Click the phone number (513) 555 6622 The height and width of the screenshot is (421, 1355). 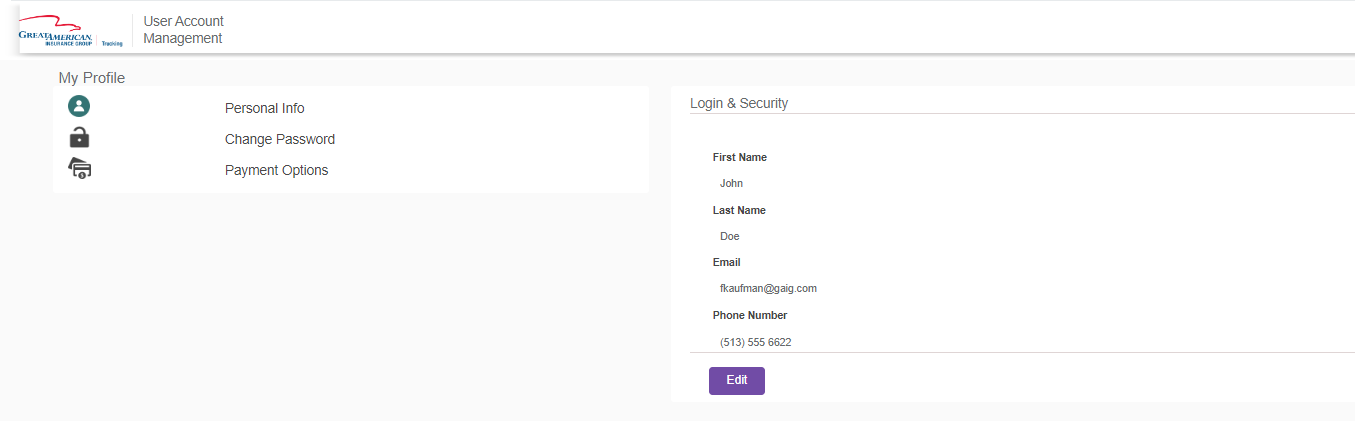coord(755,342)
